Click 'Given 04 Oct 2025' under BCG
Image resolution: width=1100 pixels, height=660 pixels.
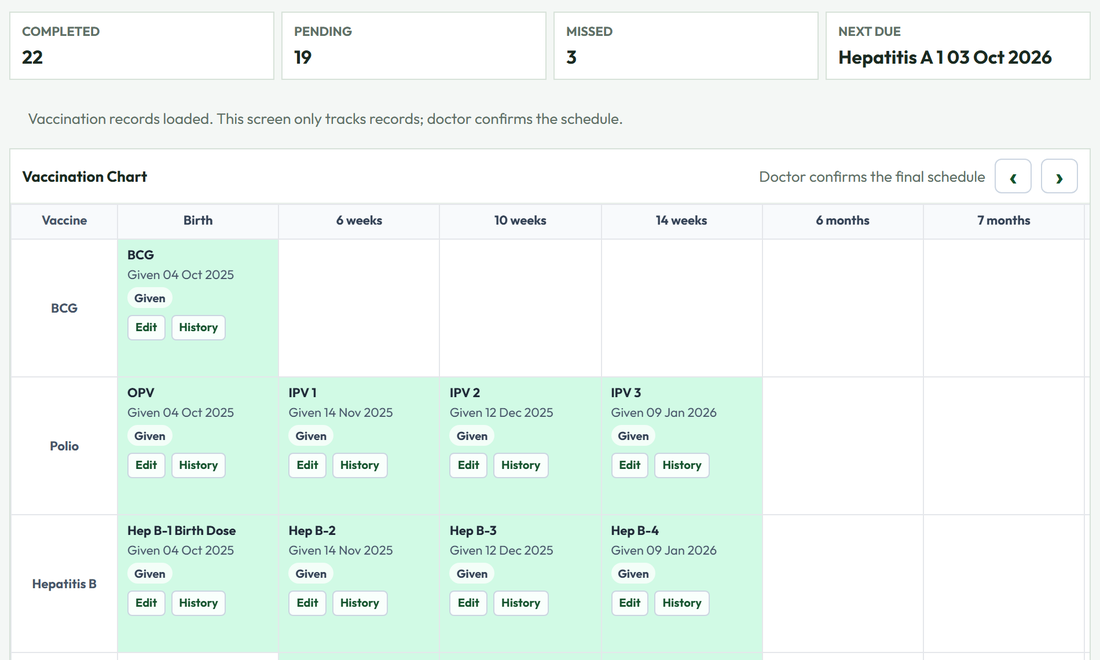[180, 275]
